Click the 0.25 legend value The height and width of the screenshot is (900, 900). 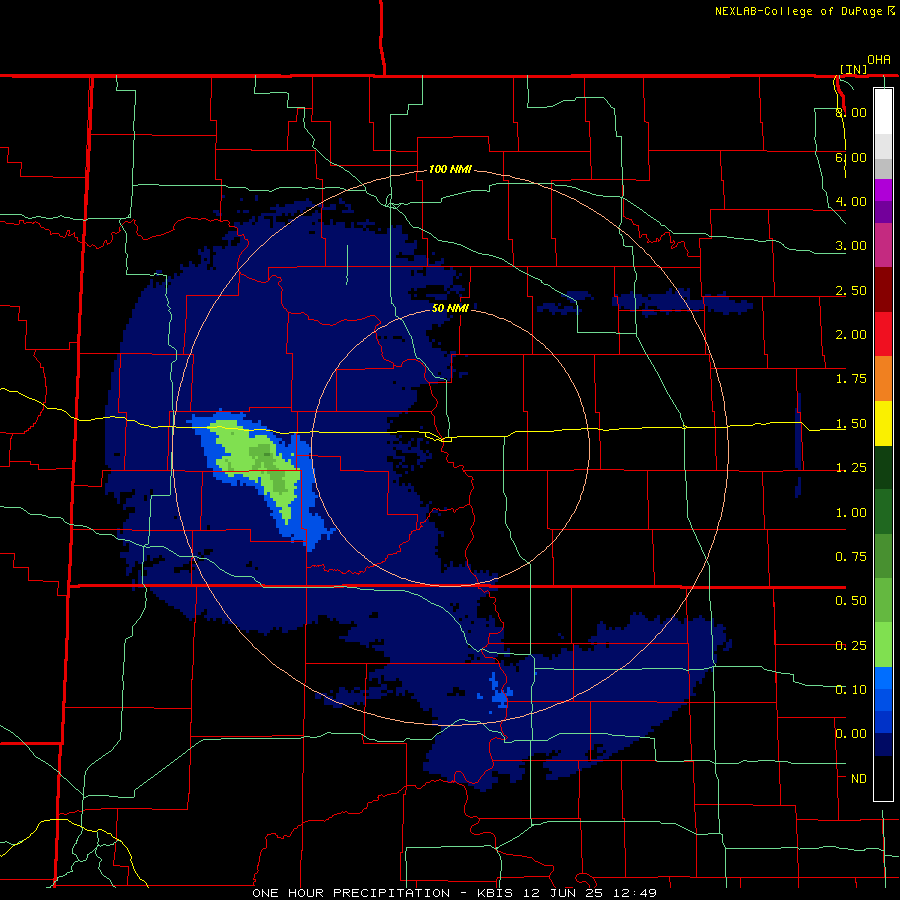click(x=851, y=646)
